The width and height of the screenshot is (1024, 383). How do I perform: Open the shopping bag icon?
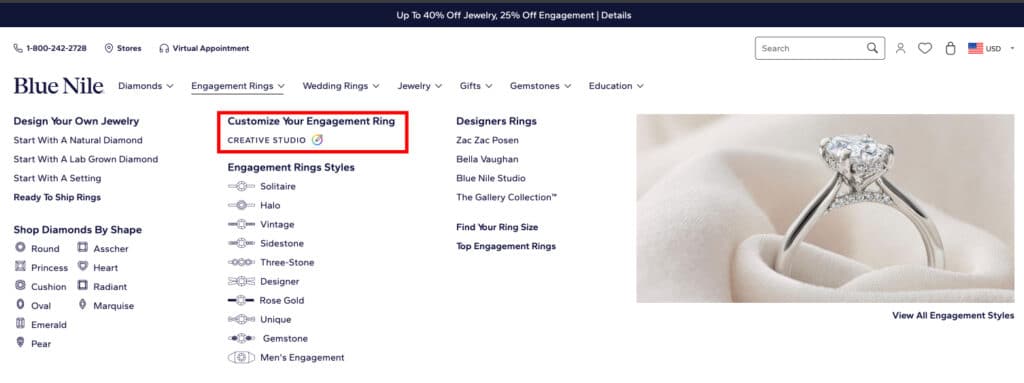pos(950,48)
